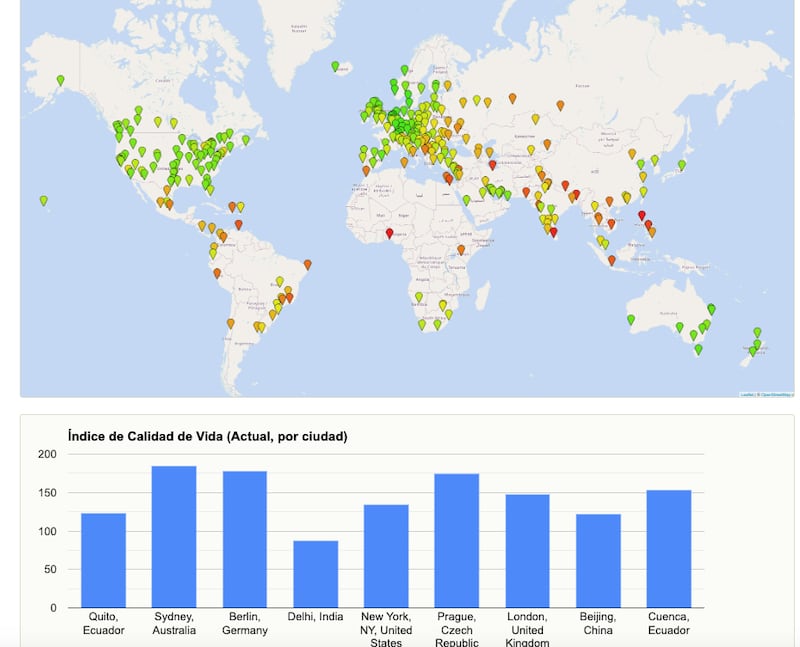Click the orange marker on Brazil's eastern tip

pos(307,264)
